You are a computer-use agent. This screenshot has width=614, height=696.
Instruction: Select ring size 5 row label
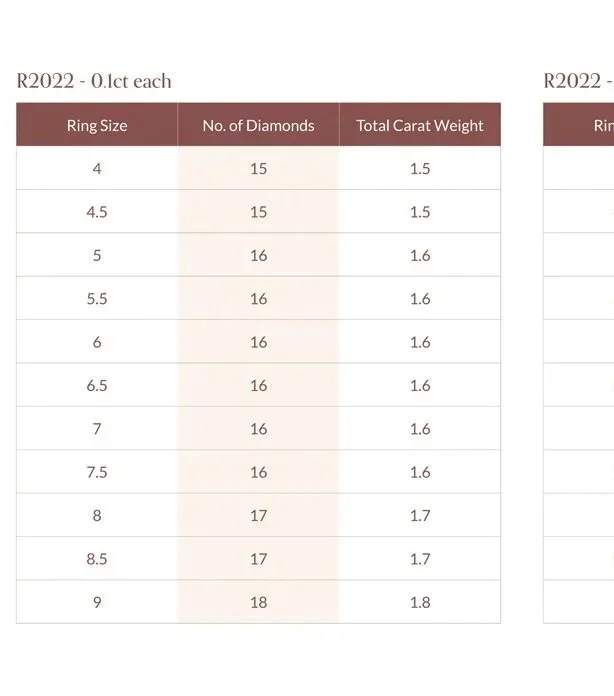click(97, 255)
